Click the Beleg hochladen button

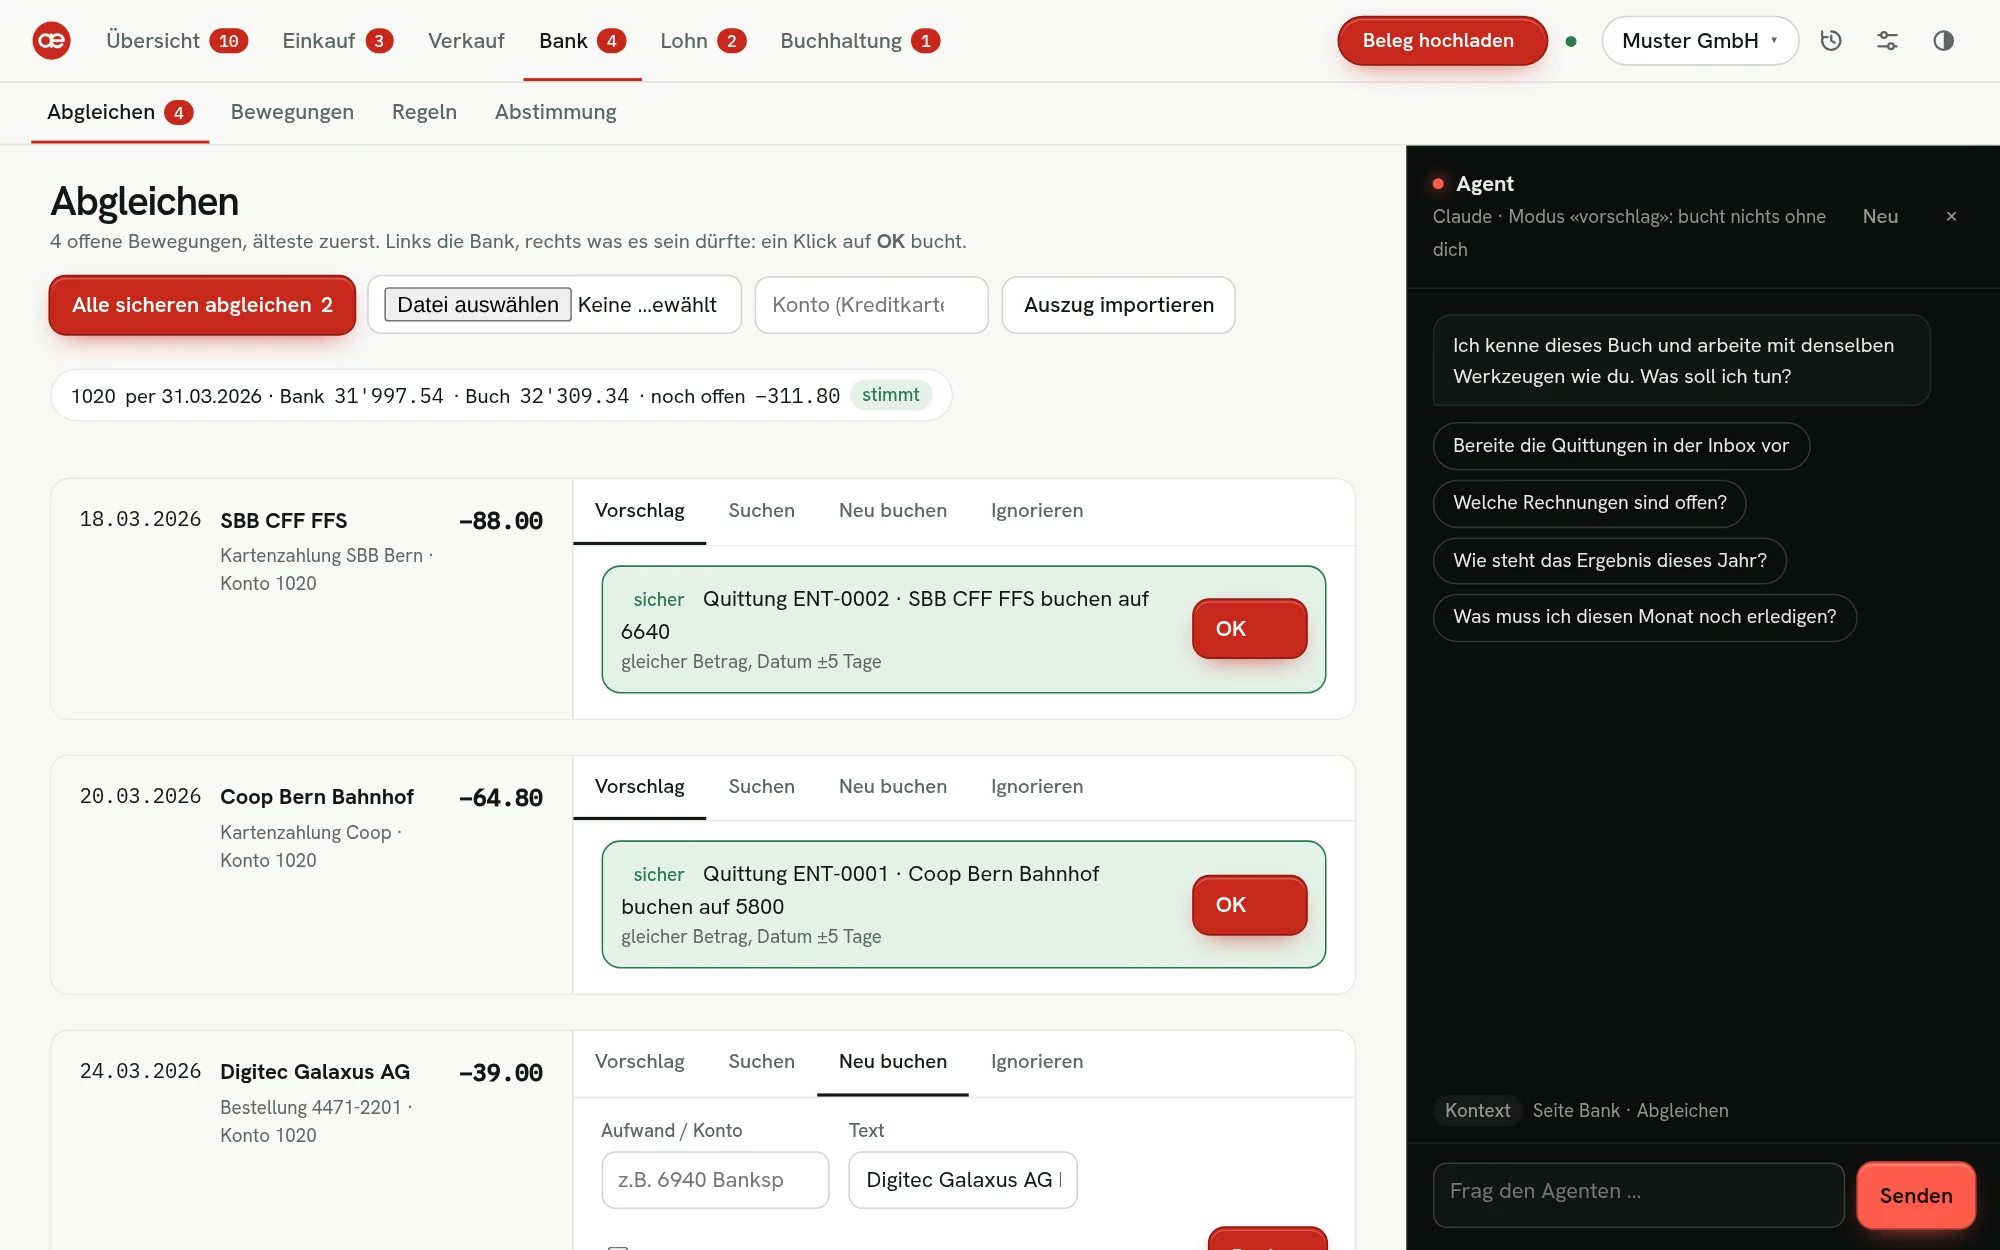(1442, 41)
